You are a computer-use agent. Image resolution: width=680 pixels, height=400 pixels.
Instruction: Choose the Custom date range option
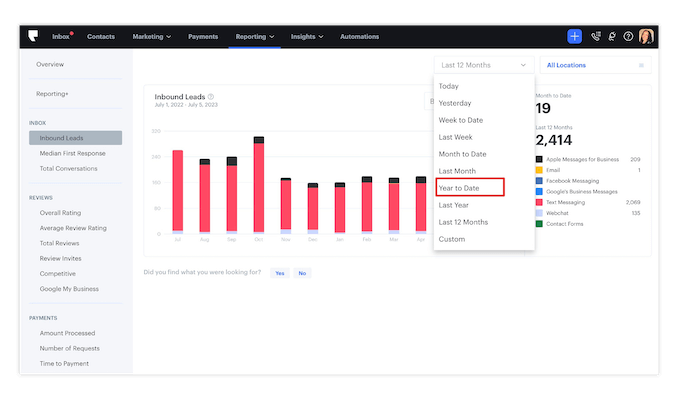[x=452, y=239]
